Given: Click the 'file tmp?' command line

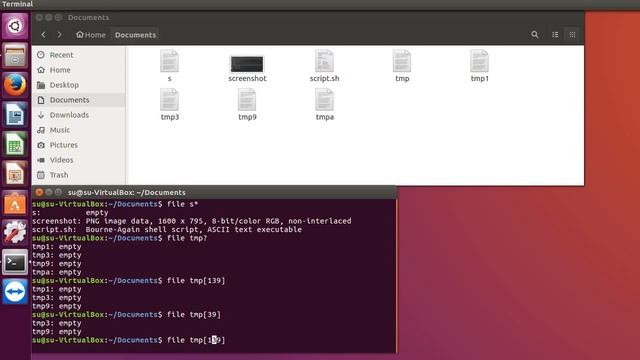Looking at the screenshot, I should 120,238.
